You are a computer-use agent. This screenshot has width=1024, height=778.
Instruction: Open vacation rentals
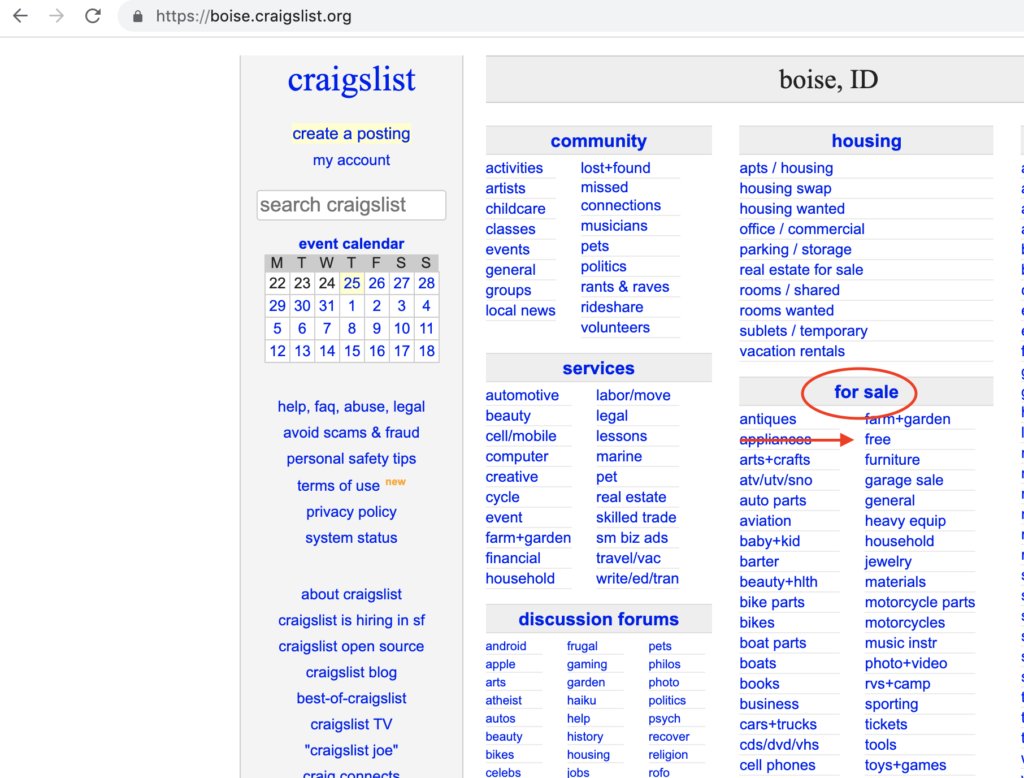click(x=792, y=351)
